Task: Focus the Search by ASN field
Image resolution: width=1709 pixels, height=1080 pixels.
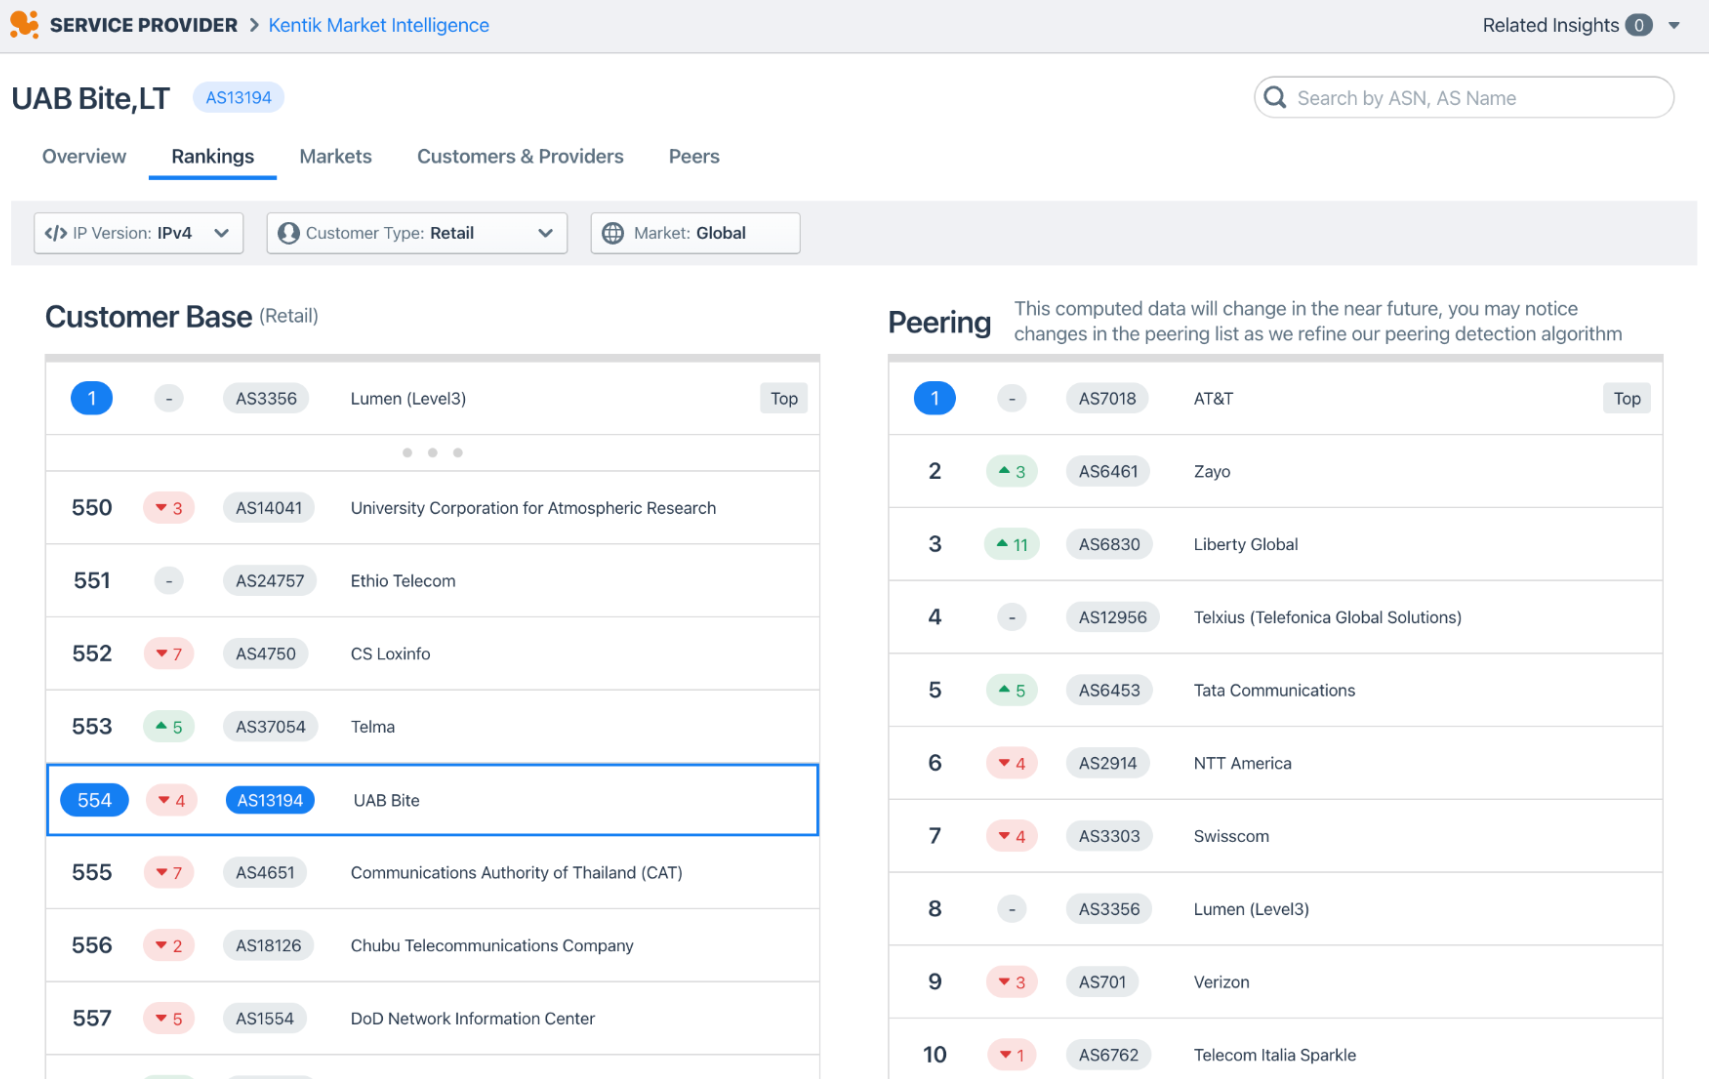Action: pyautogui.click(x=1464, y=97)
